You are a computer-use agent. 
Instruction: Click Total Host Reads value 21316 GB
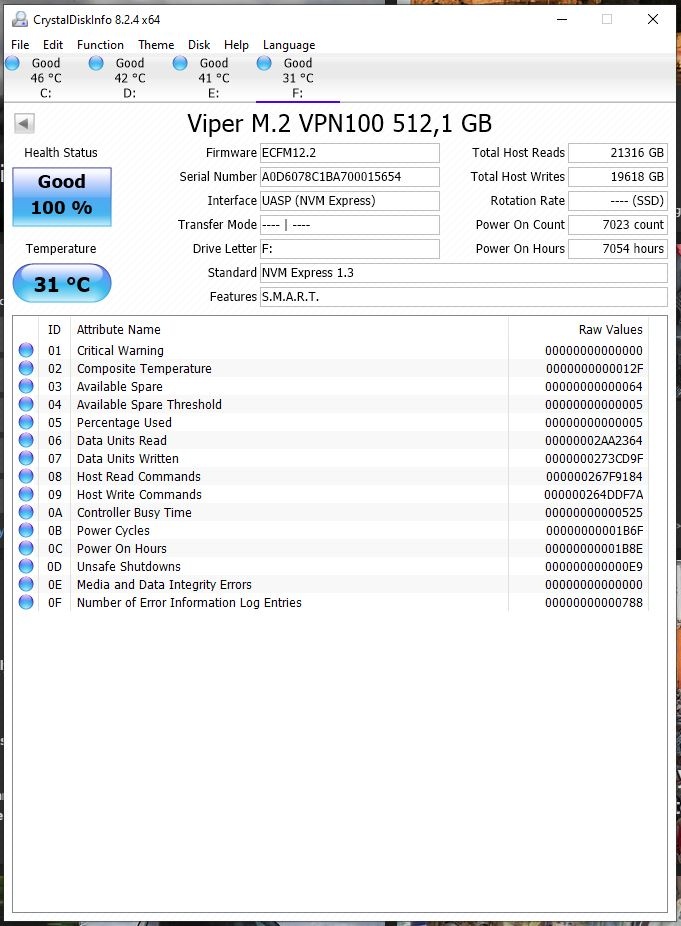pyautogui.click(x=618, y=153)
